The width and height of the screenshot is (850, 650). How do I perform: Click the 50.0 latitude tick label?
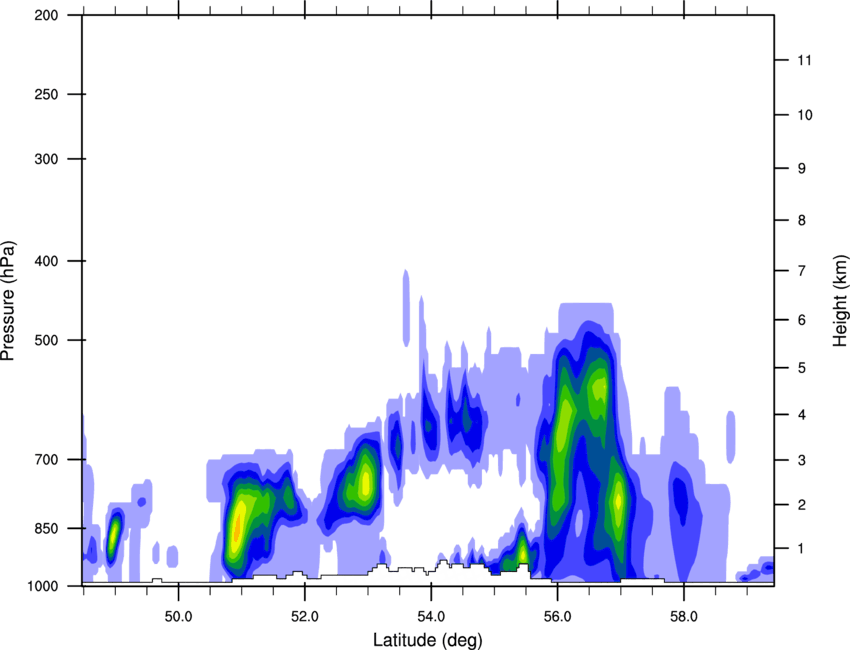(x=178, y=617)
